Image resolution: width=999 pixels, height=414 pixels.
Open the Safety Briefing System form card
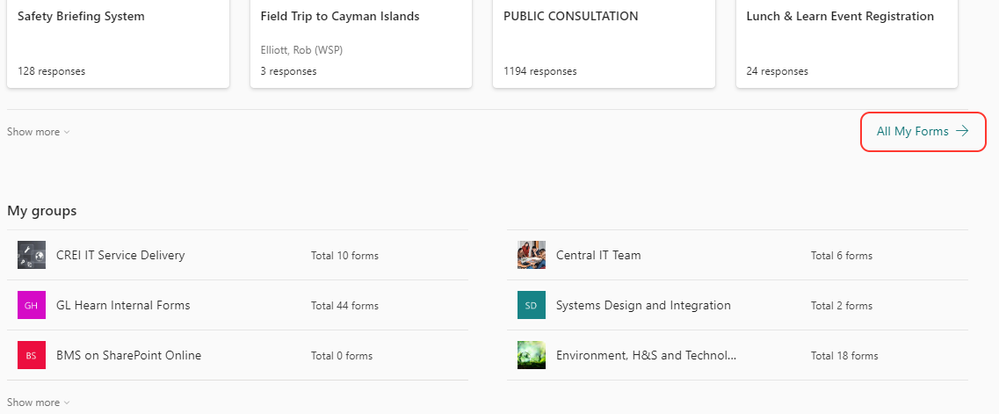coord(118,43)
